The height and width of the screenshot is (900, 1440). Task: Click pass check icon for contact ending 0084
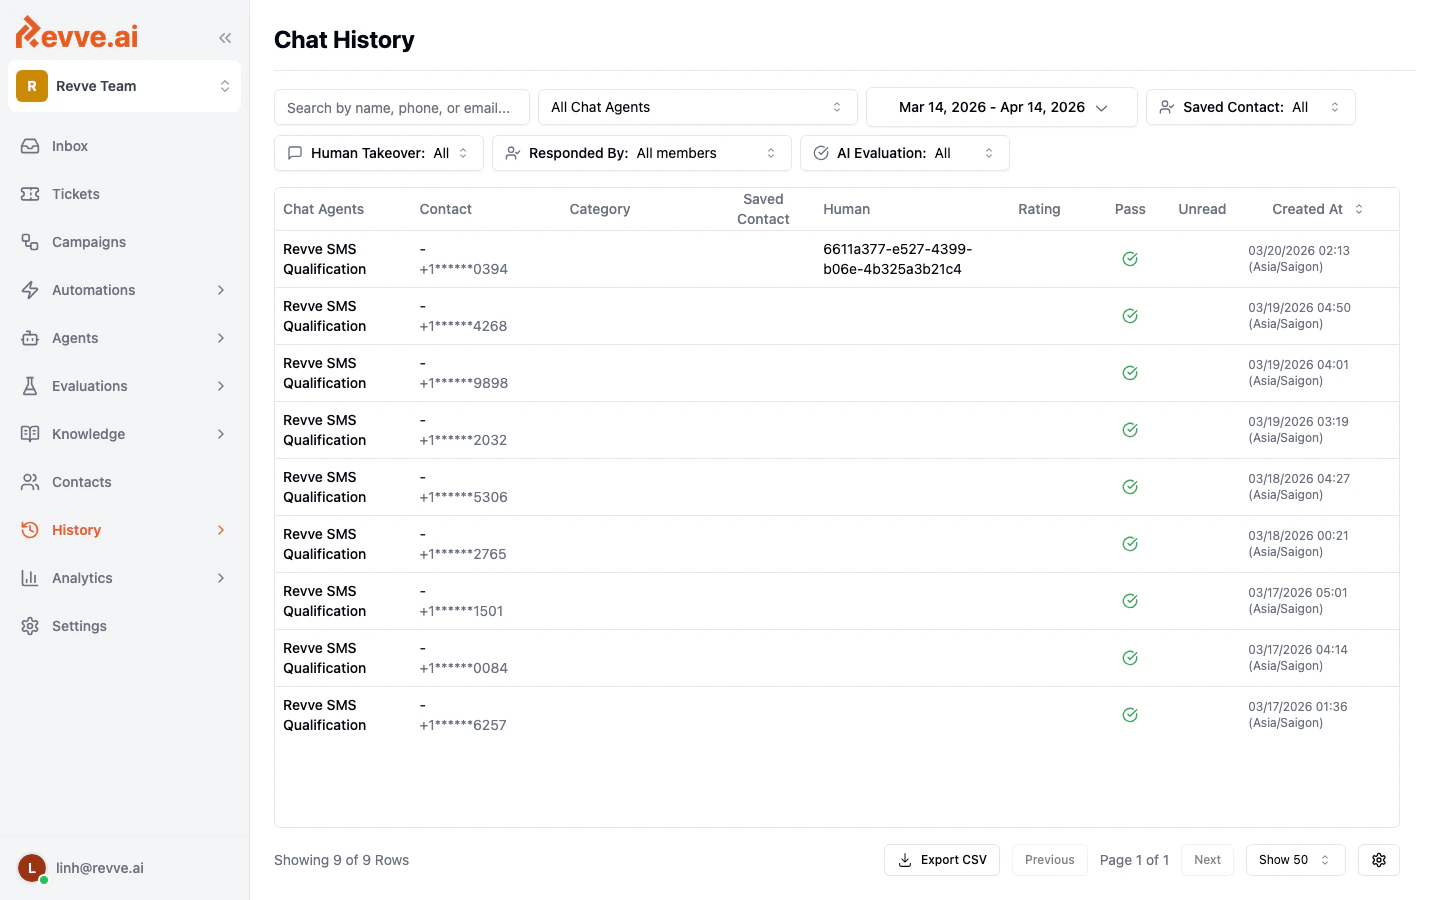[x=1130, y=658]
